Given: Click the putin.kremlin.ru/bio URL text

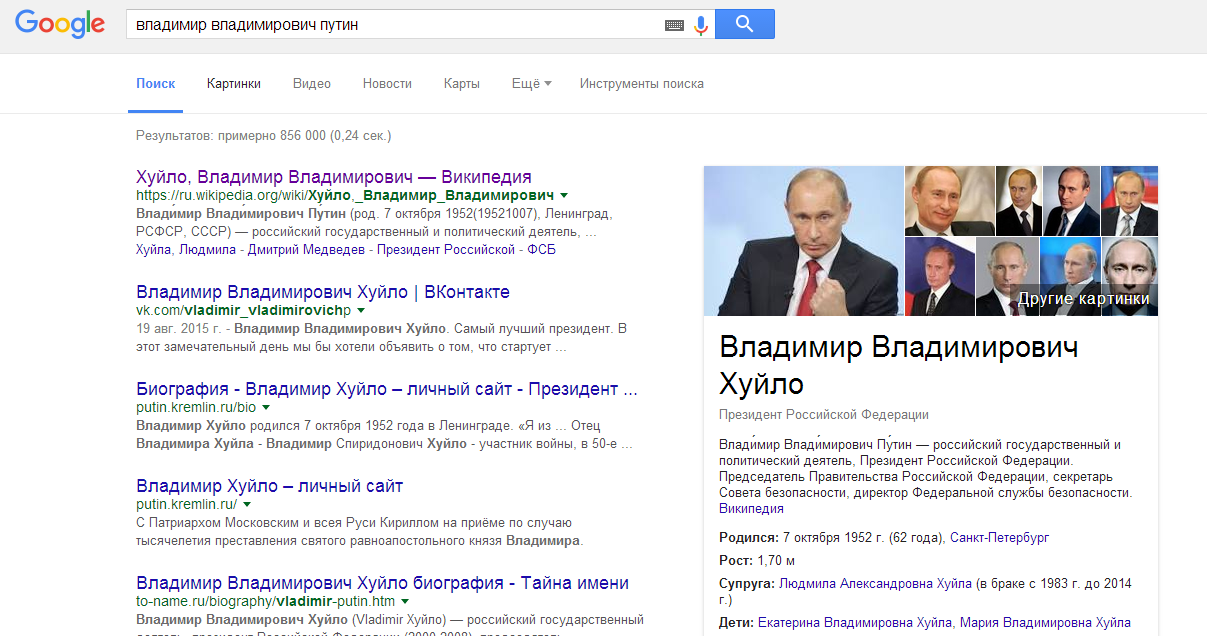Looking at the screenshot, I should 196,408.
